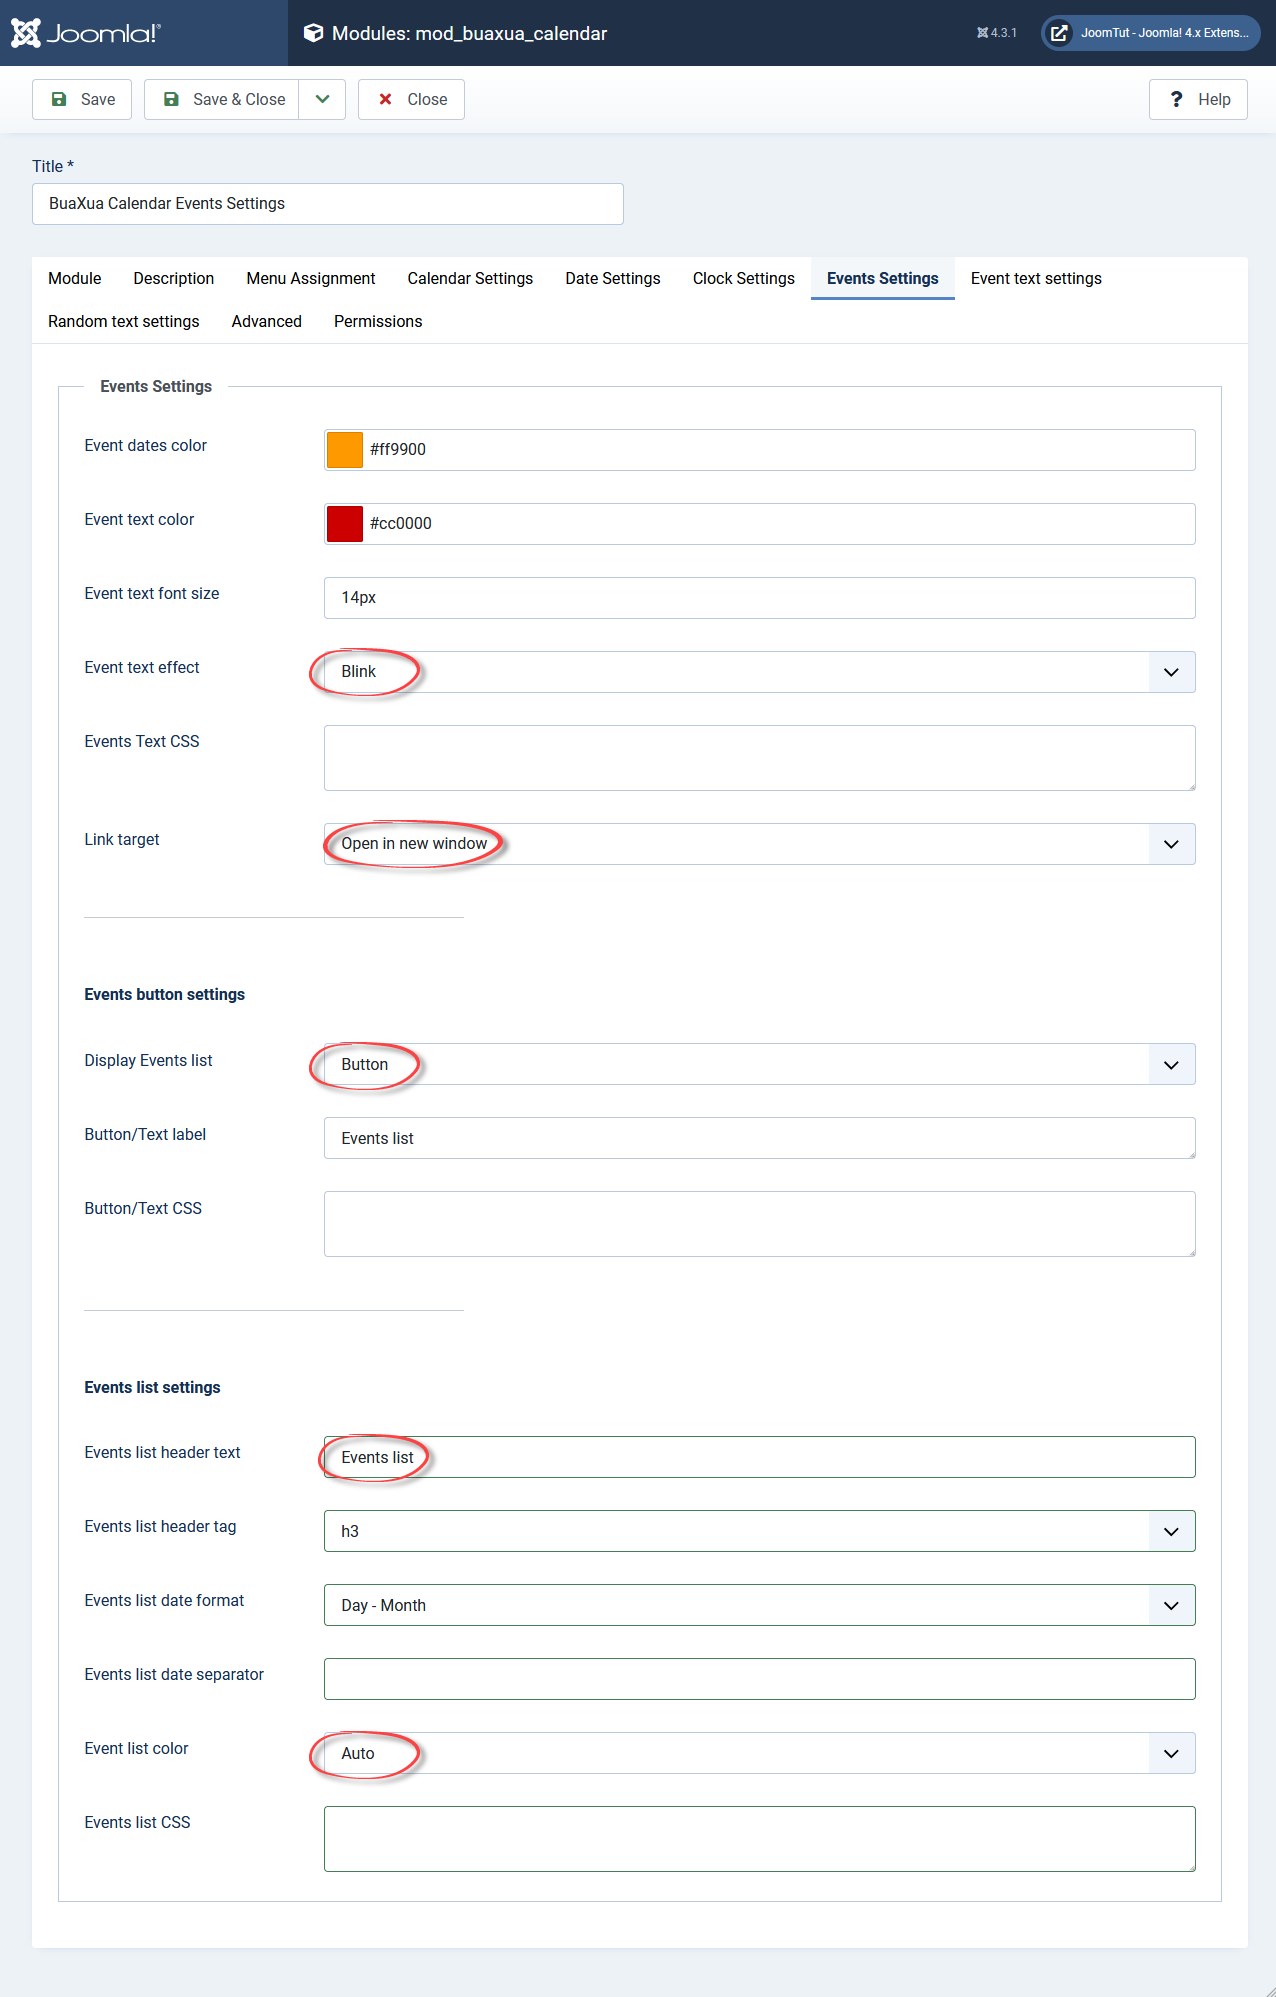This screenshot has width=1276, height=1997.
Task: Click the Events list CSS textarea
Action: [x=760, y=1839]
